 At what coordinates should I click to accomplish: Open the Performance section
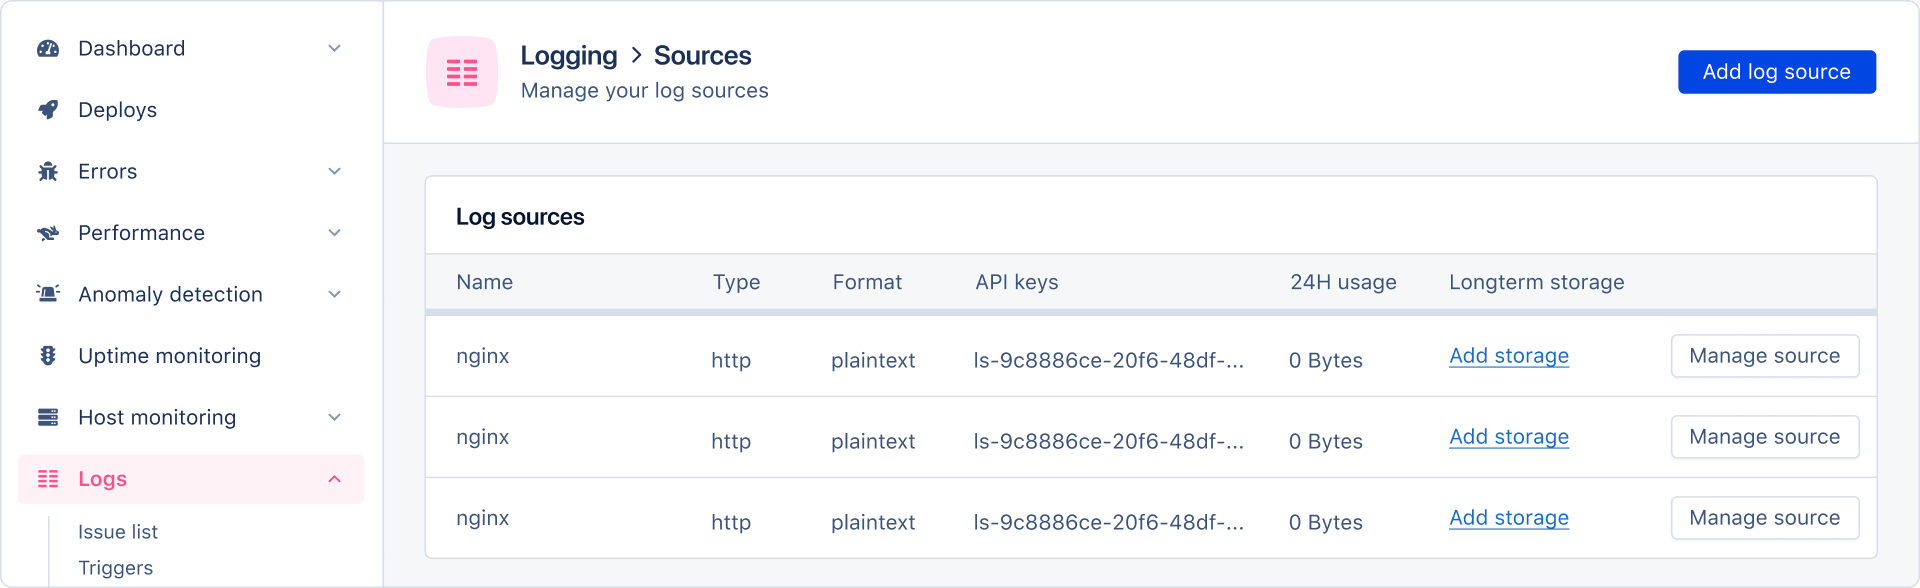[141, 233]
